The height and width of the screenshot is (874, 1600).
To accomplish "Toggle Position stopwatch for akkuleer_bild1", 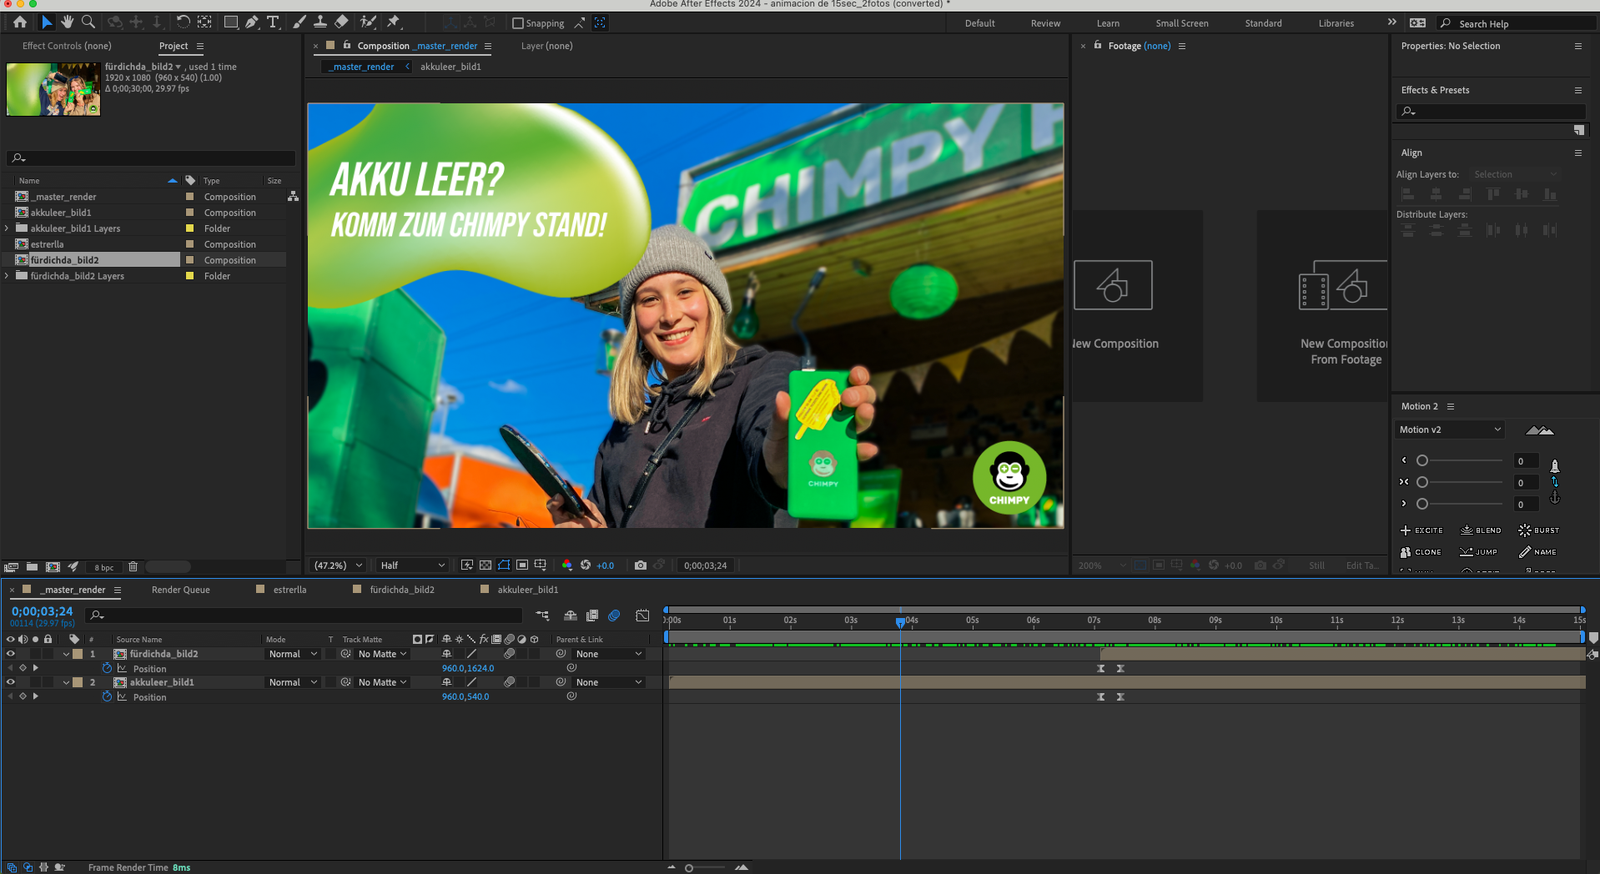I will click(107, 696).
